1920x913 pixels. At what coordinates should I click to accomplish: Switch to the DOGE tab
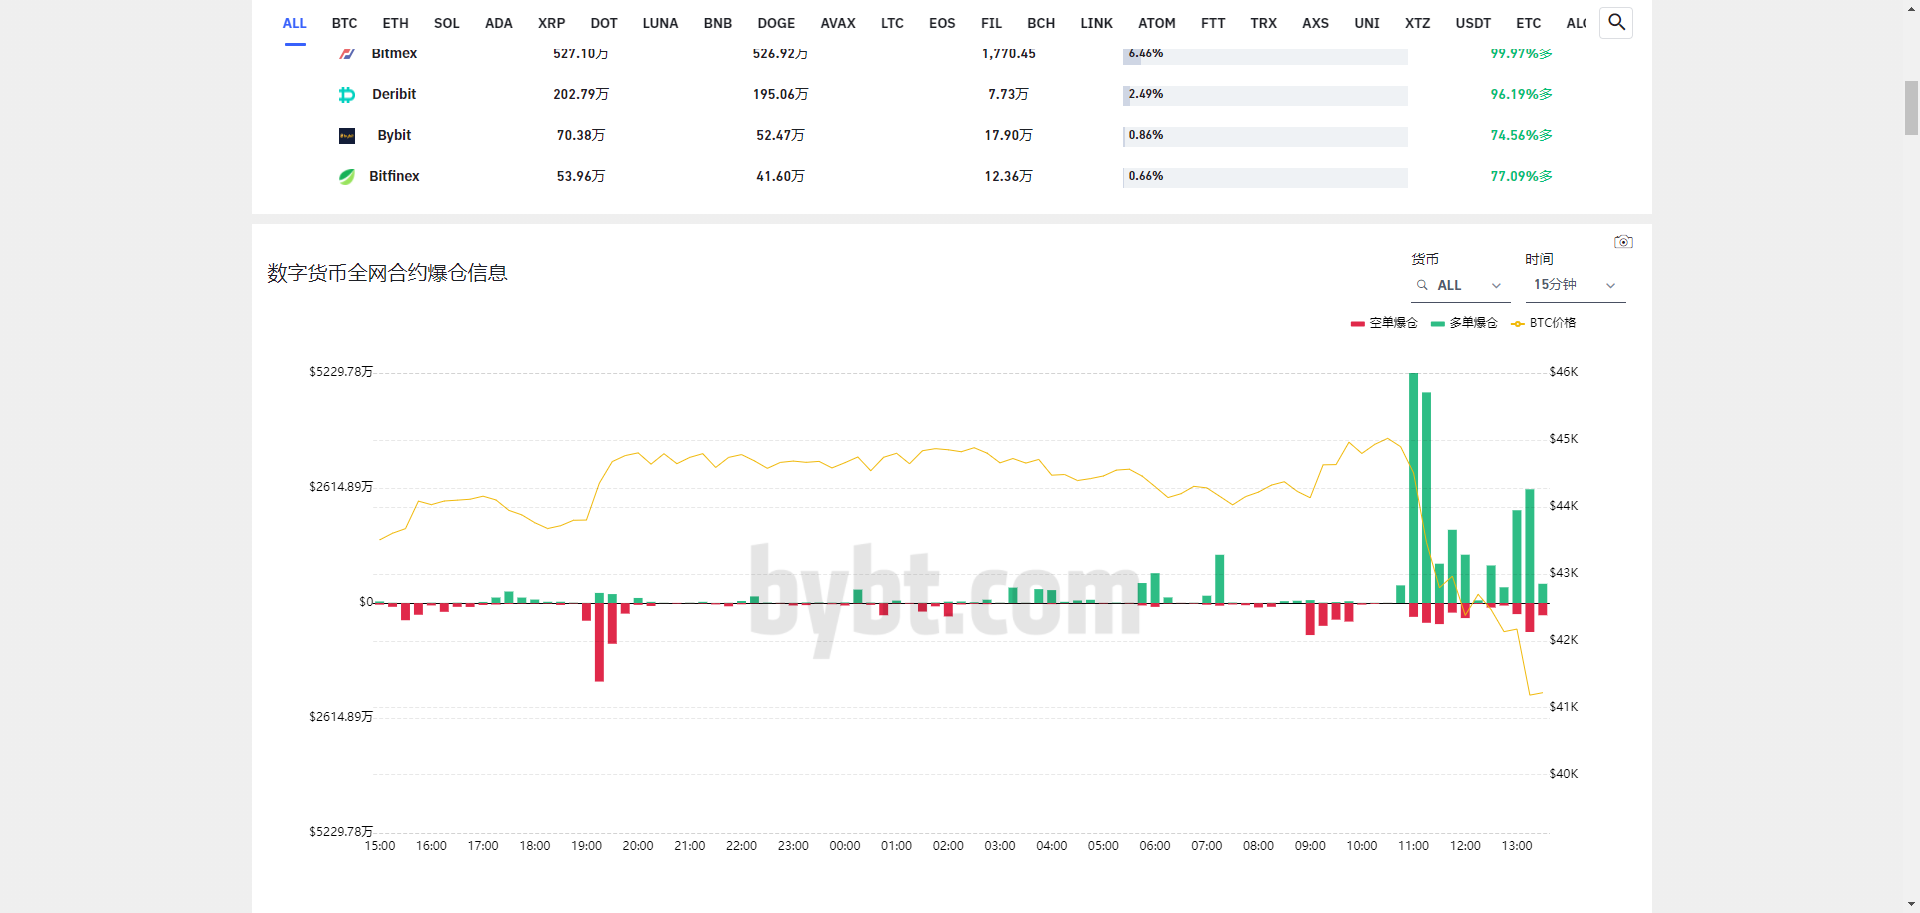776,23
